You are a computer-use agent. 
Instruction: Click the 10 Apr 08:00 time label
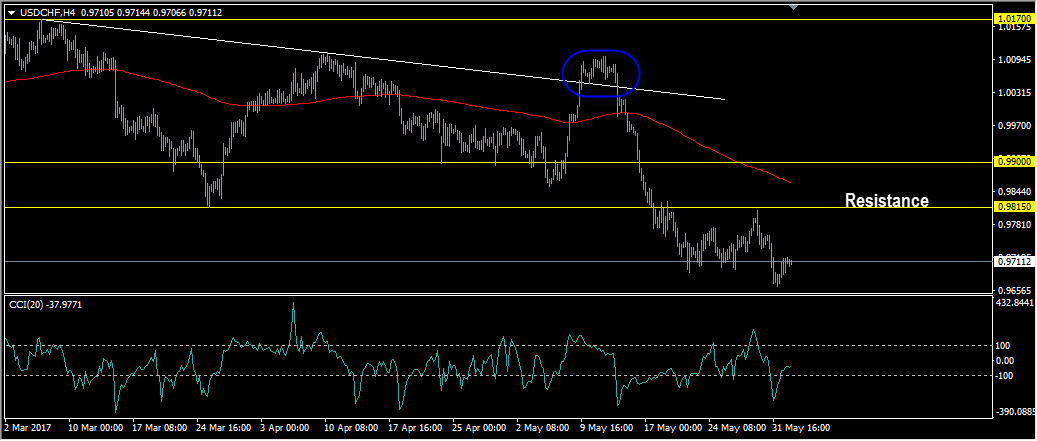351,428
